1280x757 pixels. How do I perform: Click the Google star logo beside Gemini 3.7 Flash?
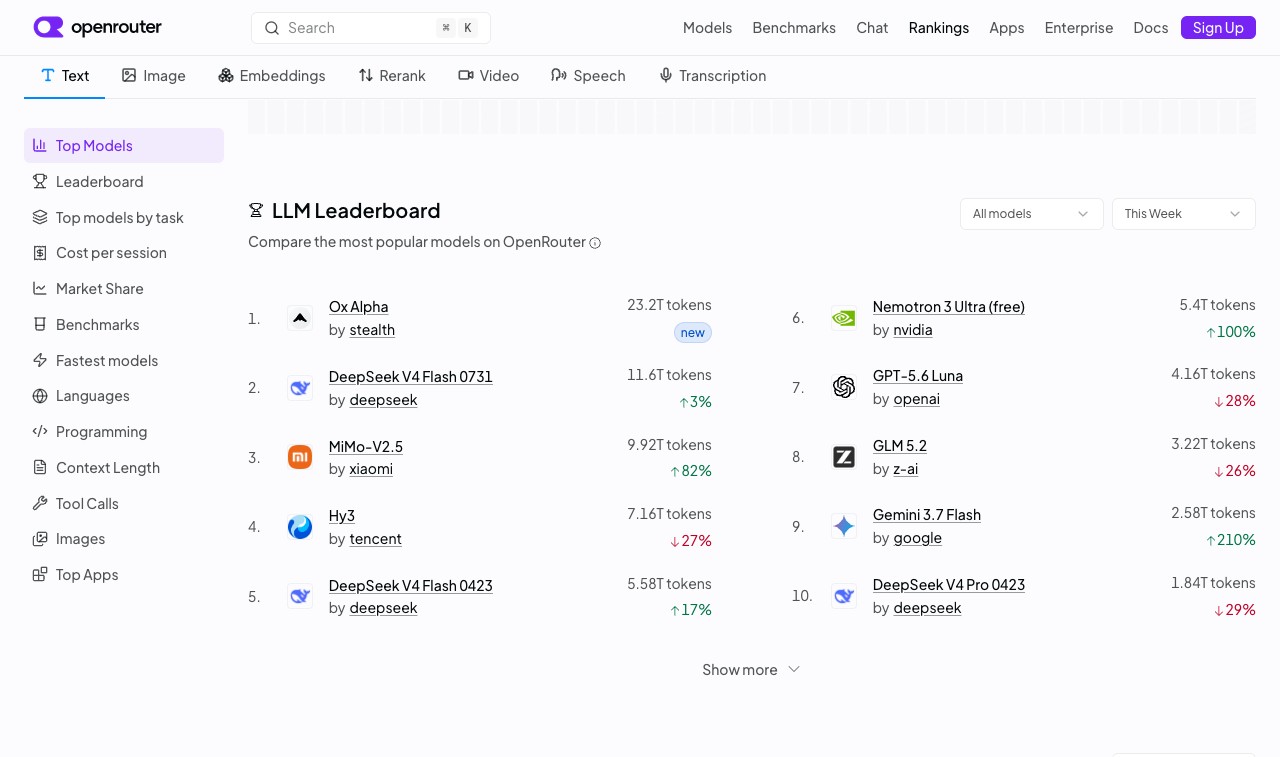tap(844, 526)
